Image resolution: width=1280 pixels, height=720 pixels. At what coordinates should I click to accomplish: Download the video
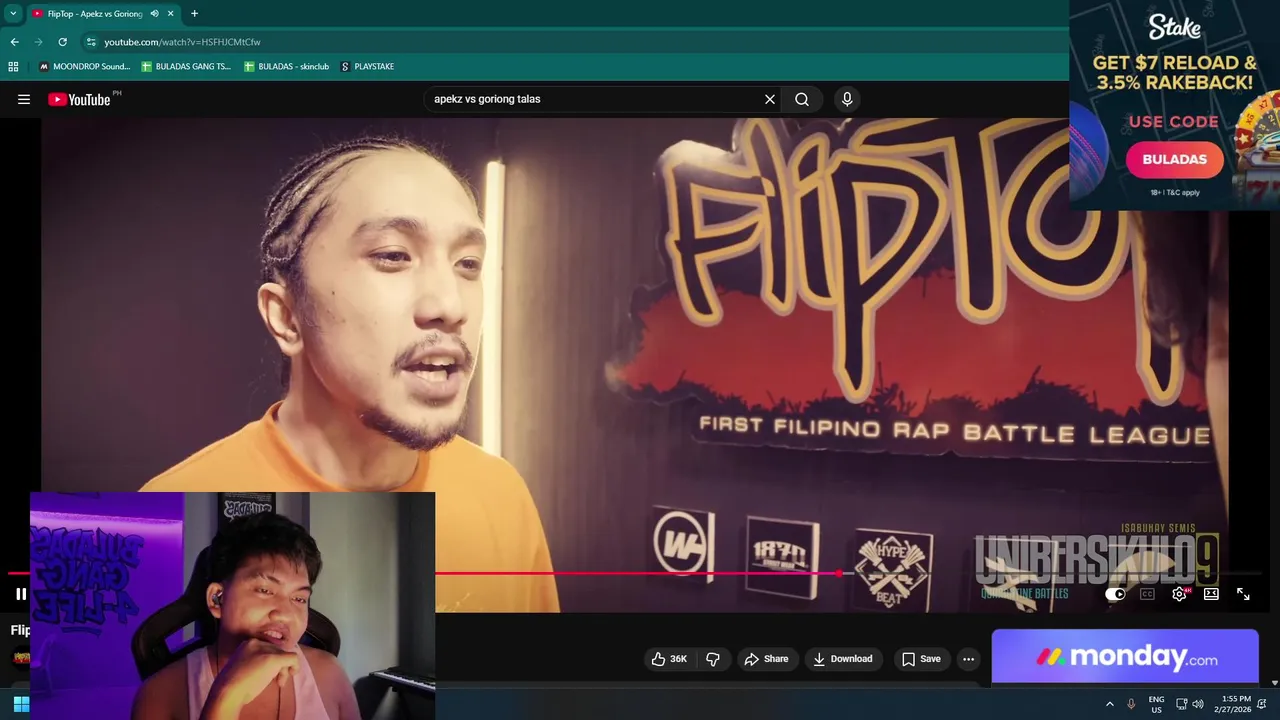(843, 659)
